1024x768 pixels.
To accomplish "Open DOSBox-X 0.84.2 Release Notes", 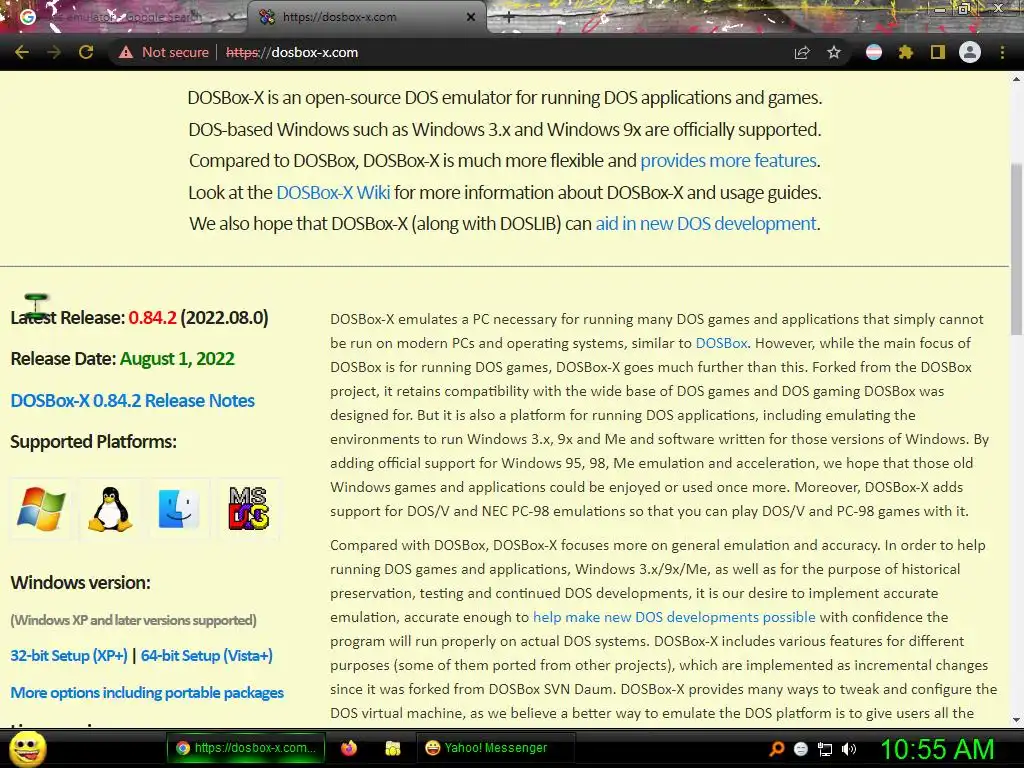I will (133, 400).
